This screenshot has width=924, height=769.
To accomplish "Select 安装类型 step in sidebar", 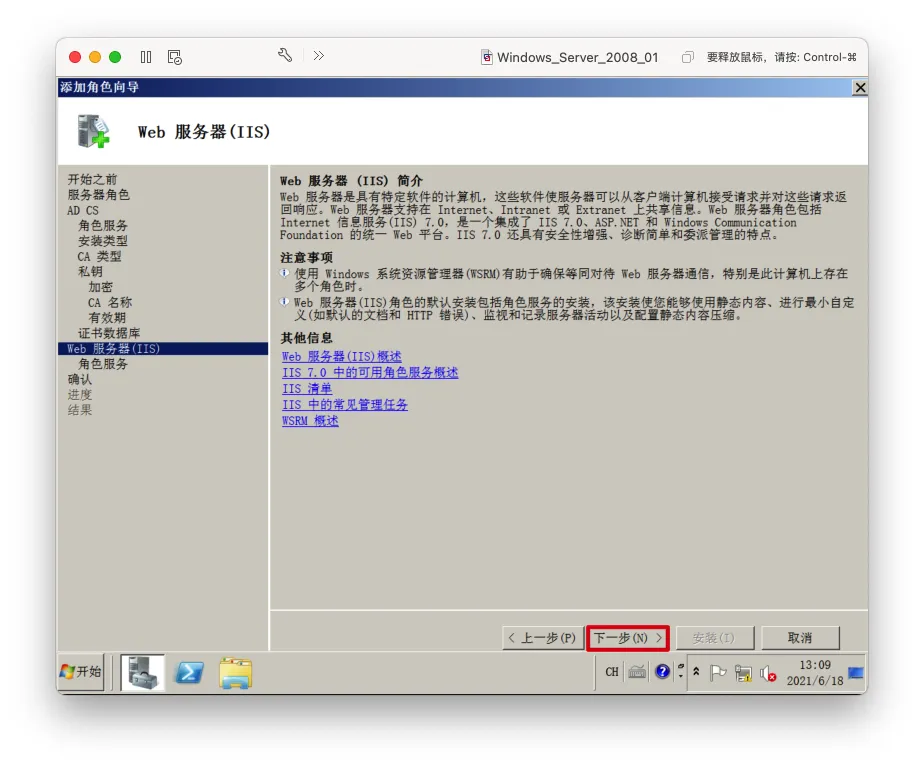I will click(x=103, y=241).
